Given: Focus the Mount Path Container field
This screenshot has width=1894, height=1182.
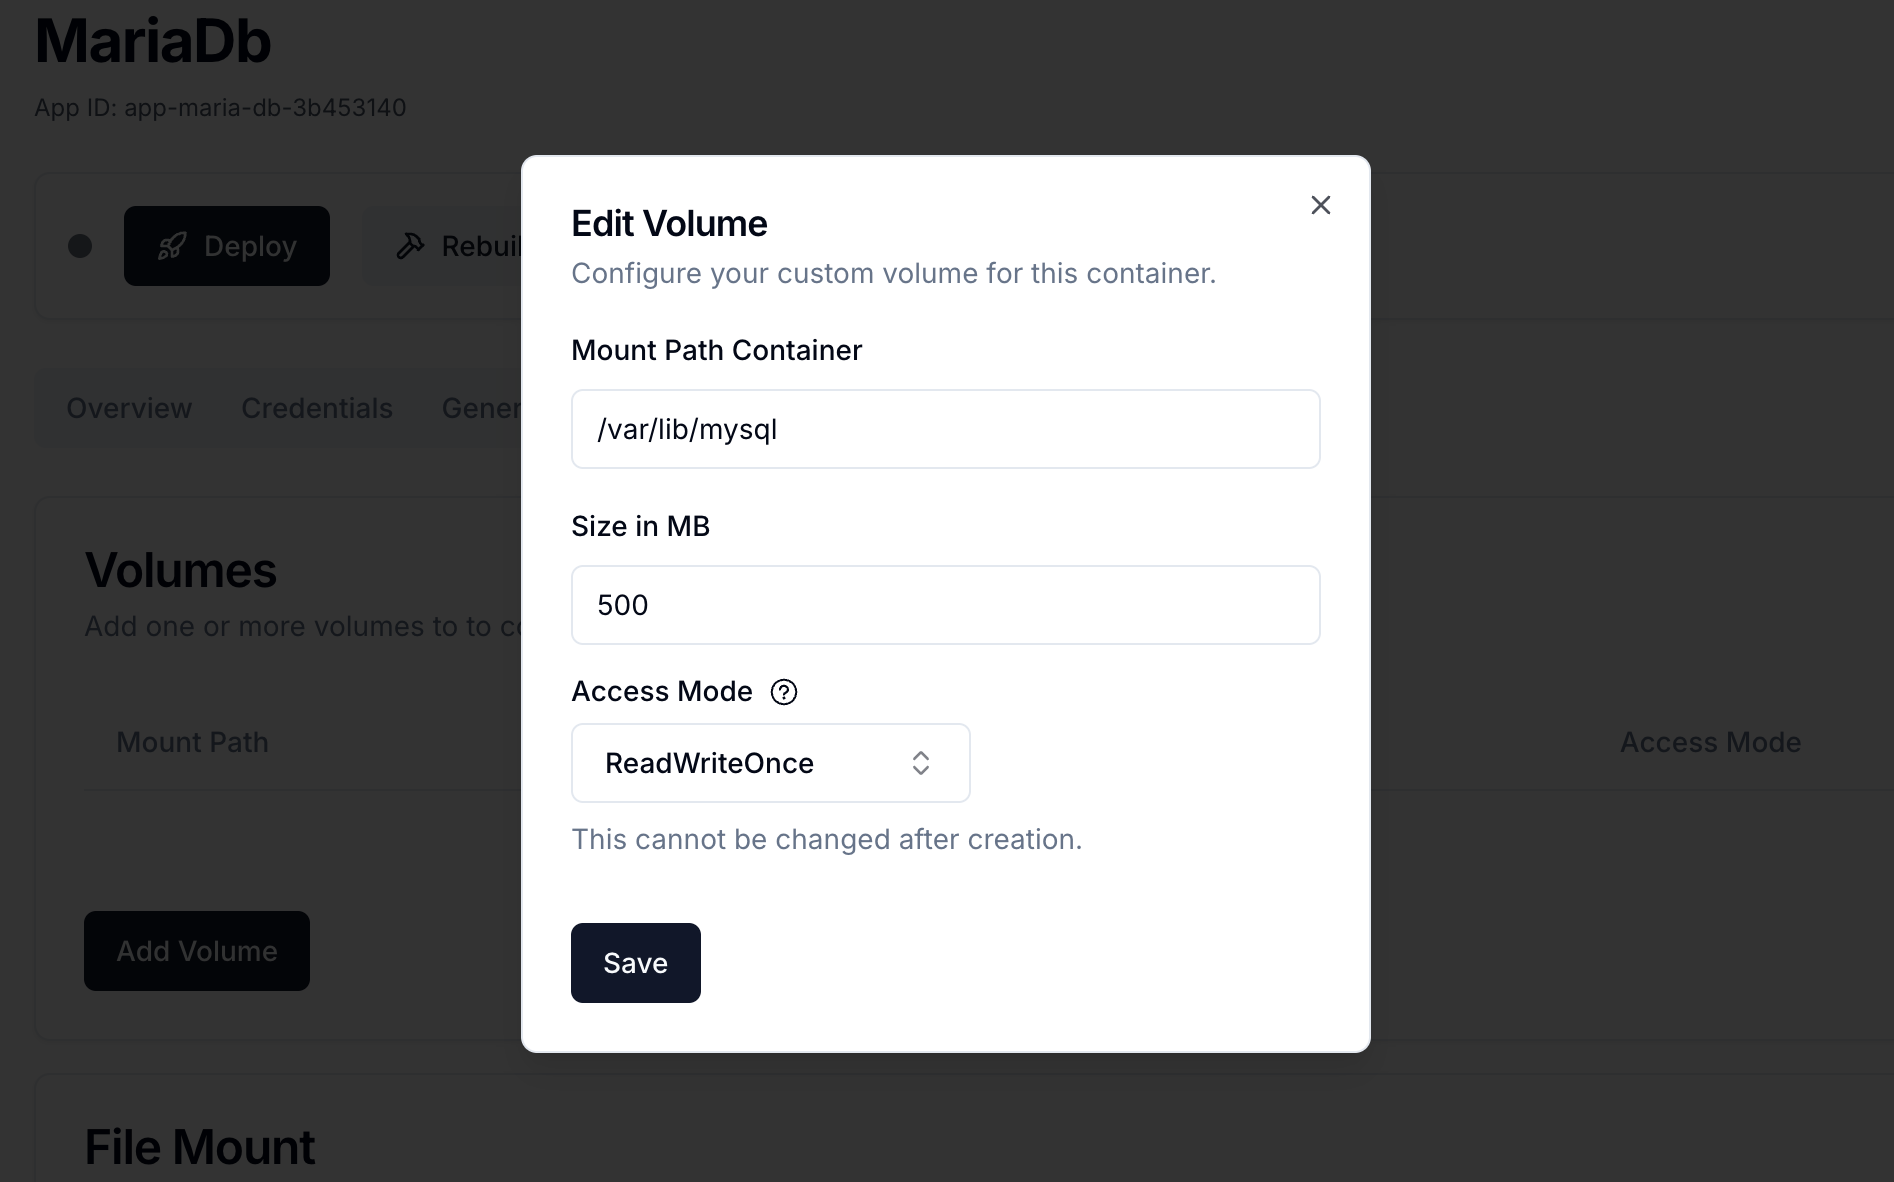Looking at the screenshot, I should tap(945, 429).
